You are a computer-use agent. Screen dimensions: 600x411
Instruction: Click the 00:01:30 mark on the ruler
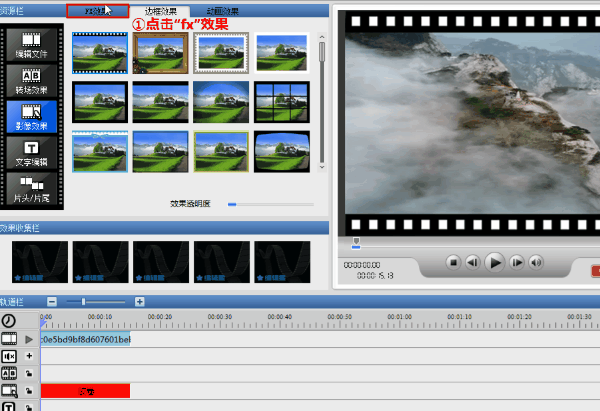click(x=579, y=317)
